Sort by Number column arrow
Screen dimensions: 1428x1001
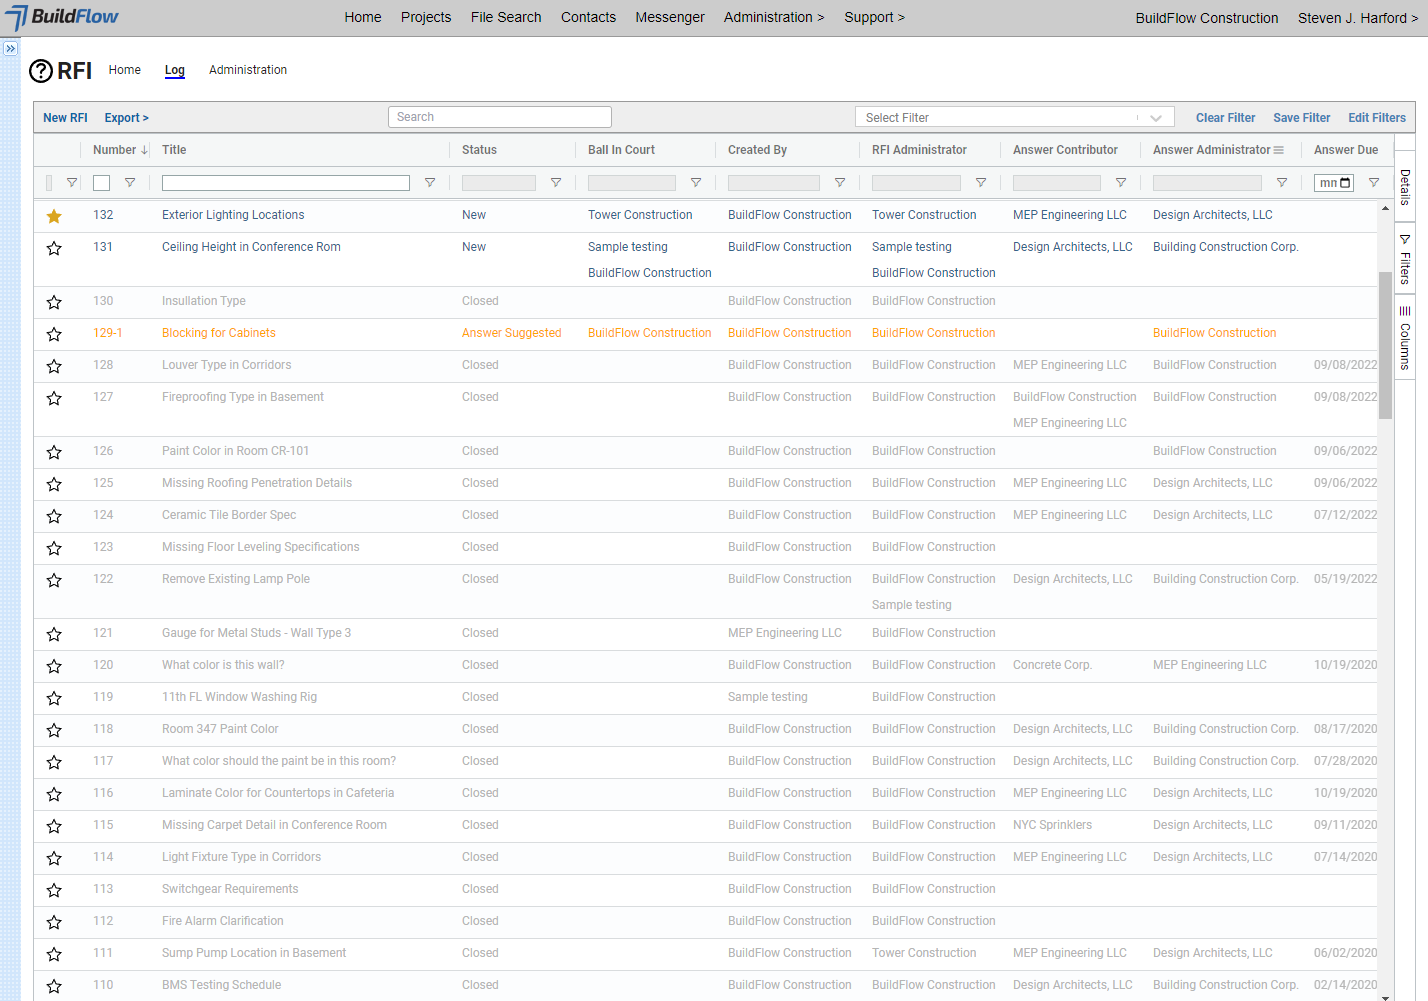coord(145,150)
